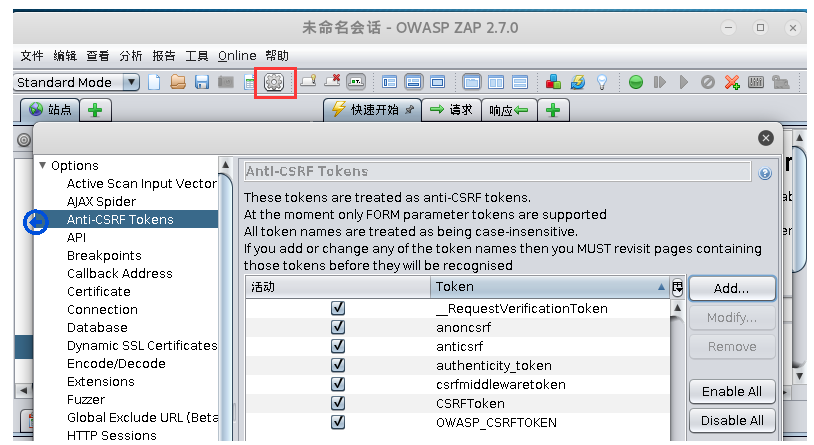The image size is (814, 445).
Task: Click the Hide Unpinned Tabs red-X icon
Action: pyautogui.click(x=332, y=82)
